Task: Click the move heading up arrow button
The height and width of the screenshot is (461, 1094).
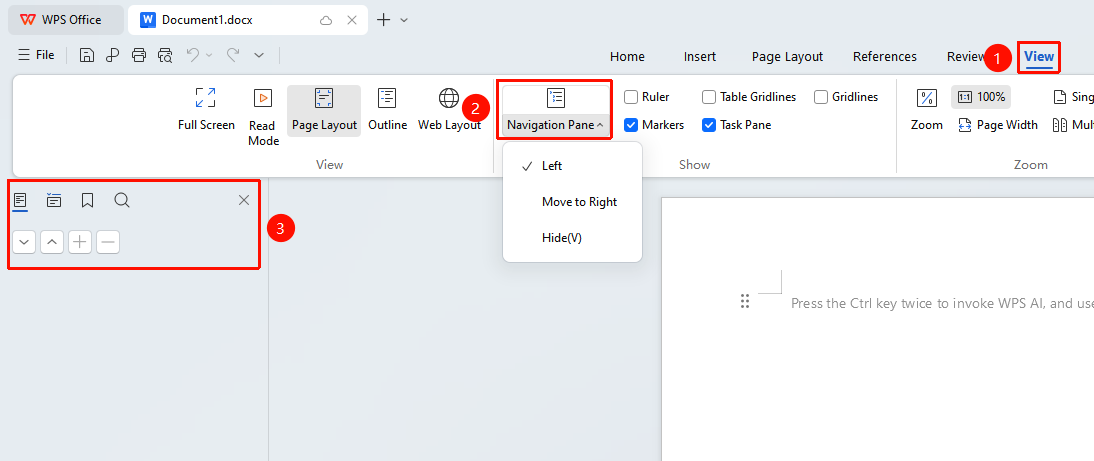Action: click(52, 242)
